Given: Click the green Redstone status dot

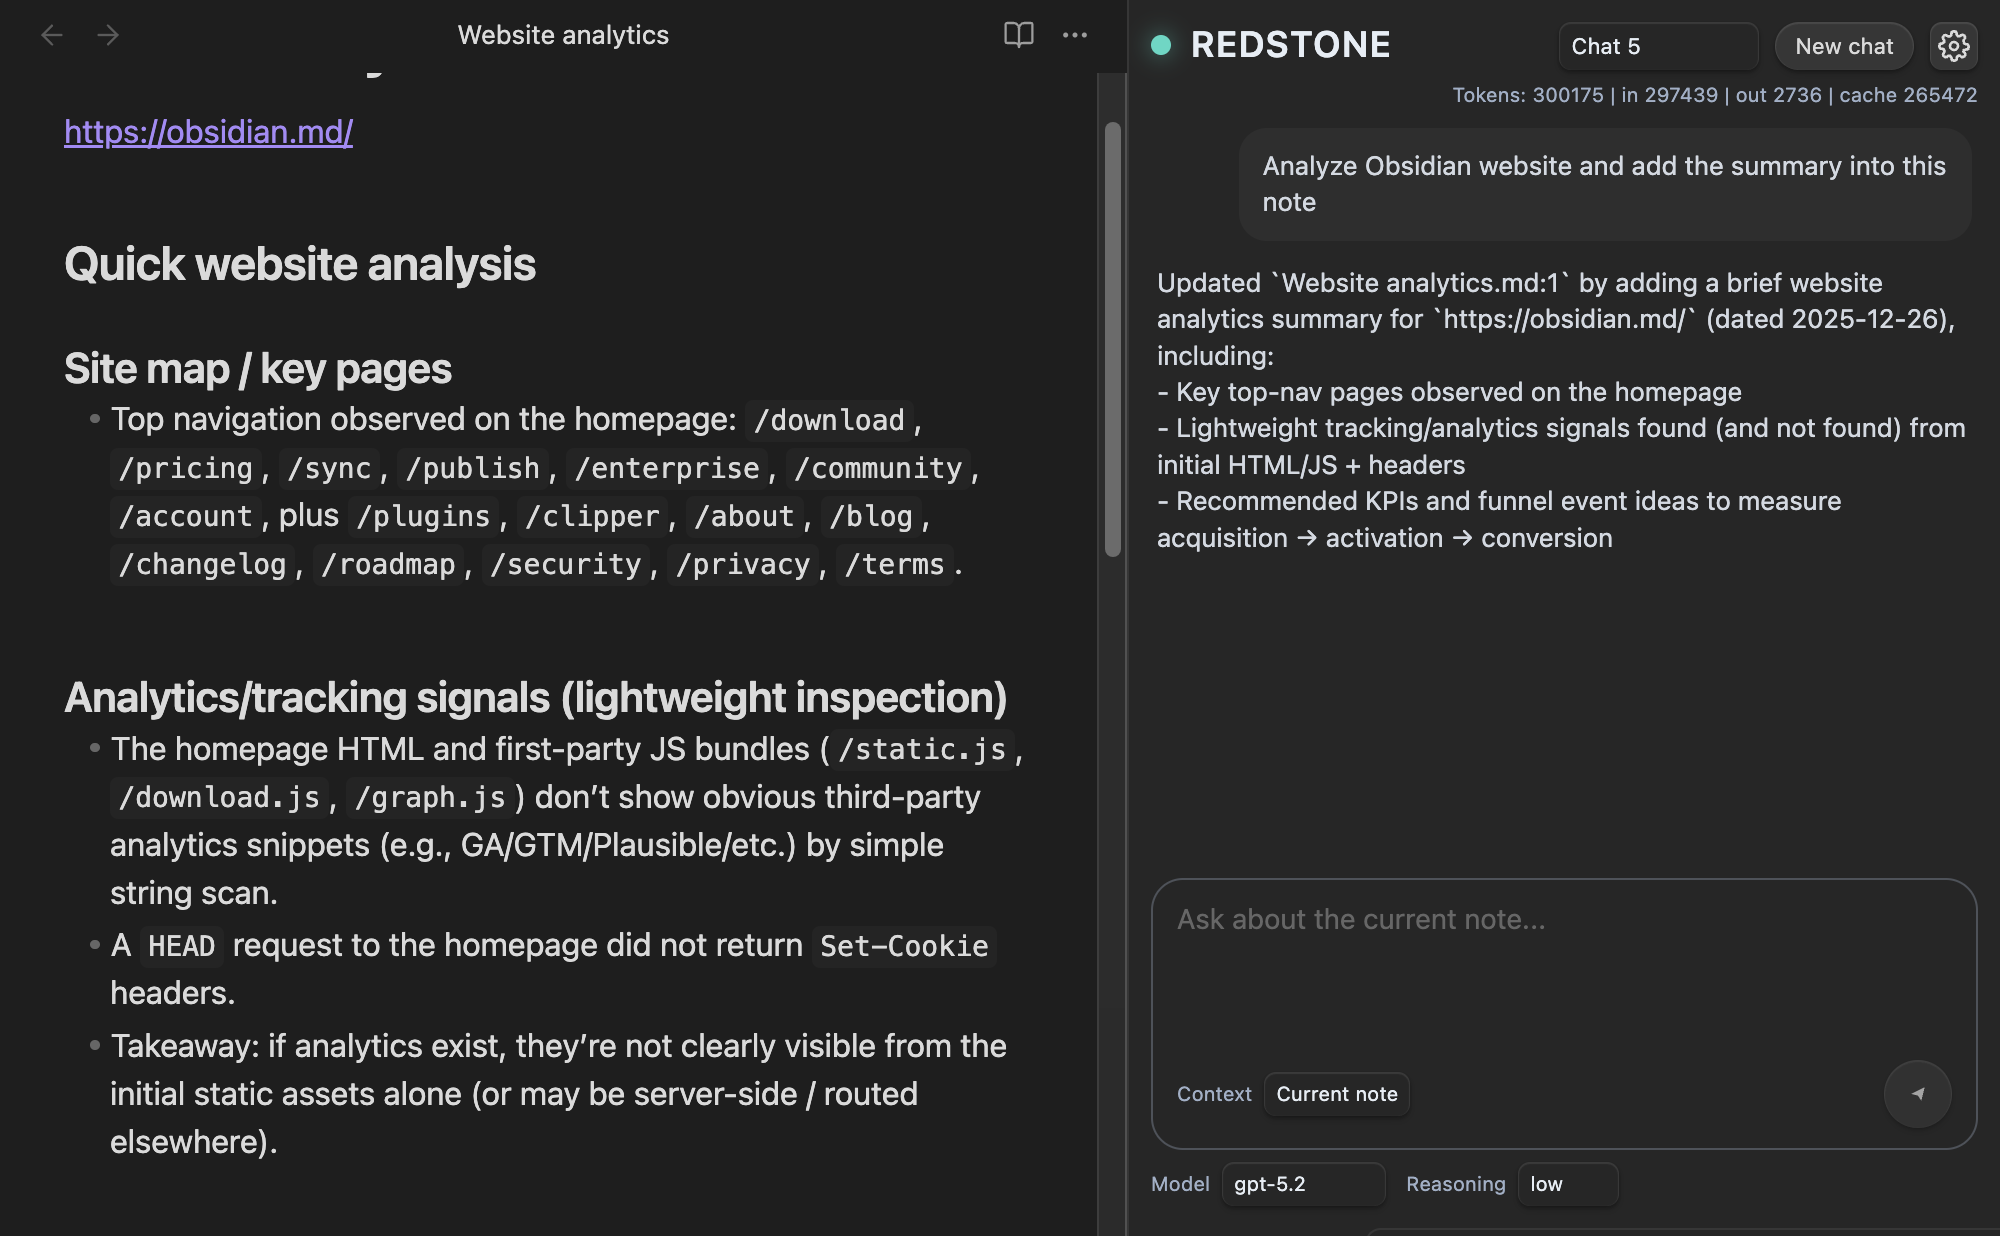Looking at the screenshot, I should coord(1161,45).
